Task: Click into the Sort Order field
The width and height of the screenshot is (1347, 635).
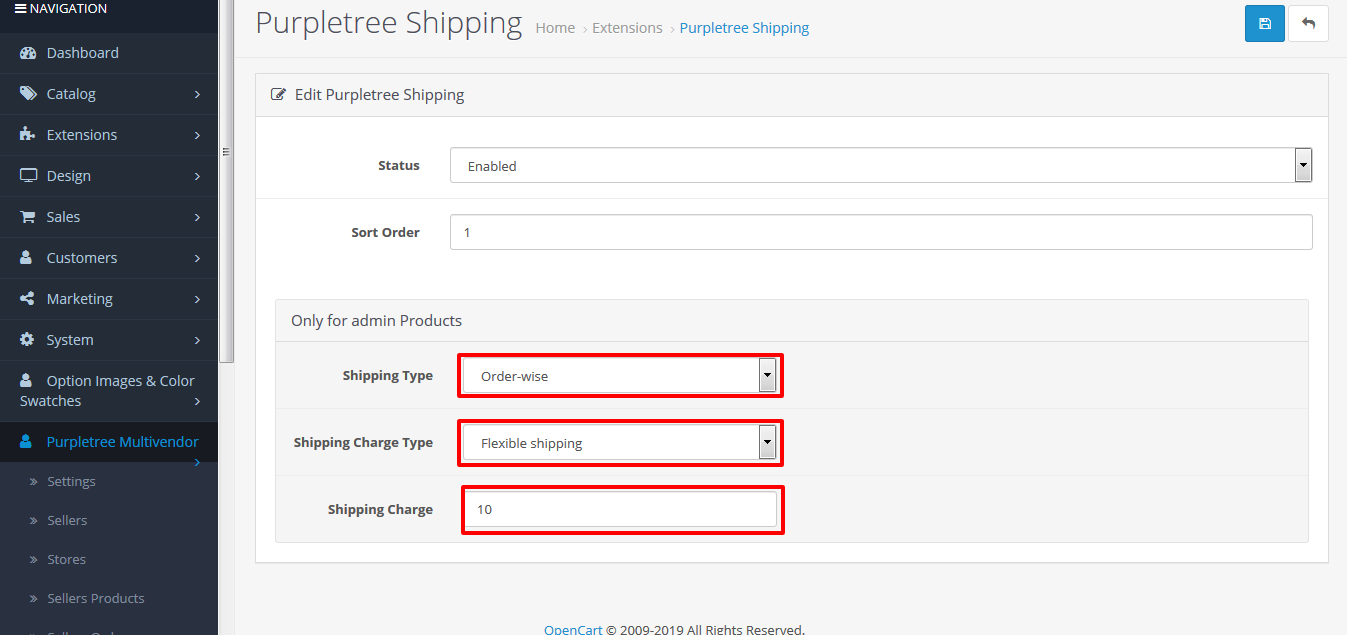Action: pyautogui.click(x=881, y=232)
